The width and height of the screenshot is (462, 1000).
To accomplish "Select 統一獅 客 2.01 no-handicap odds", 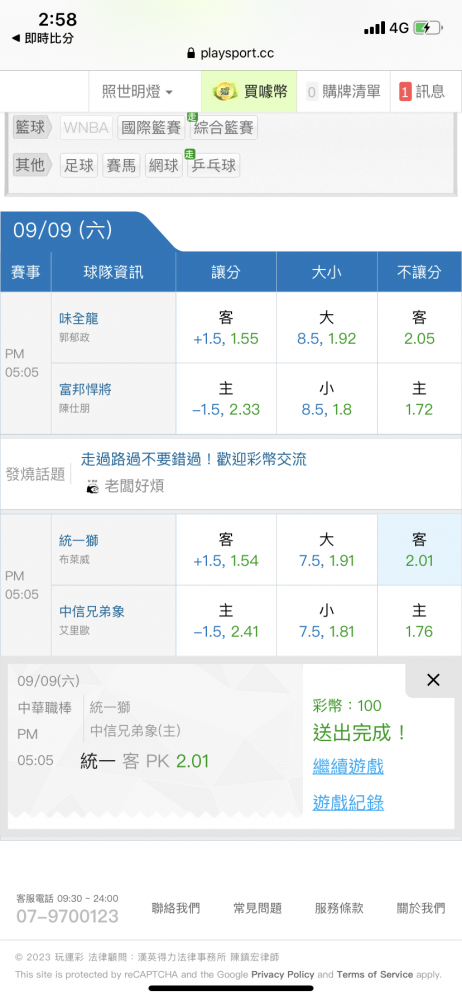I will click(x=419, y=550).
